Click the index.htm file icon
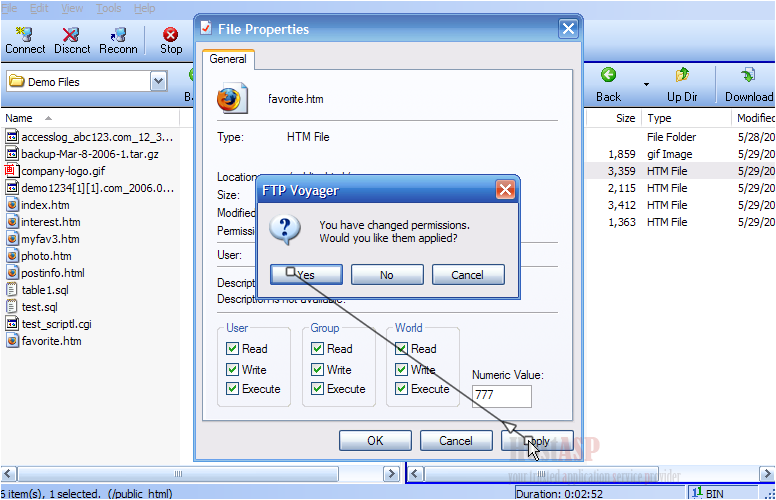 click(12, 205)
